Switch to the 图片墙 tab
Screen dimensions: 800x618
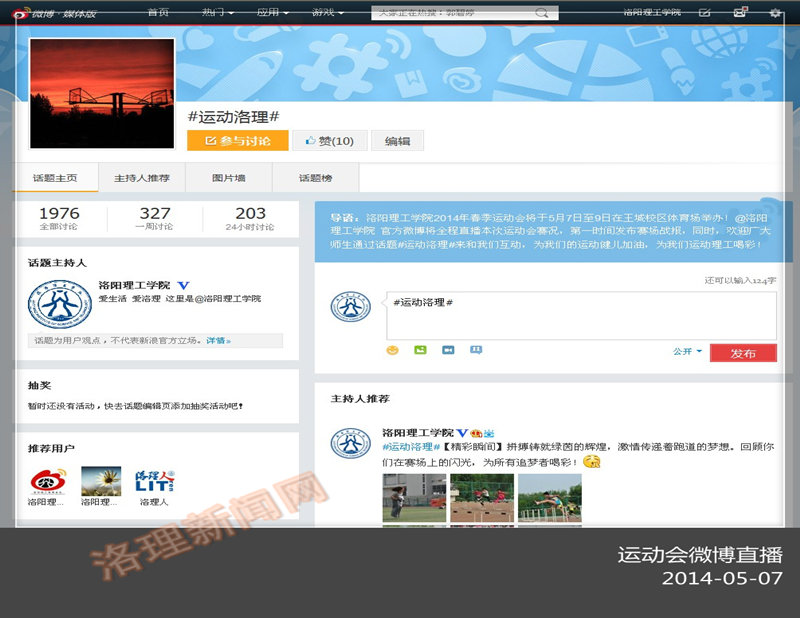[228, 178]
